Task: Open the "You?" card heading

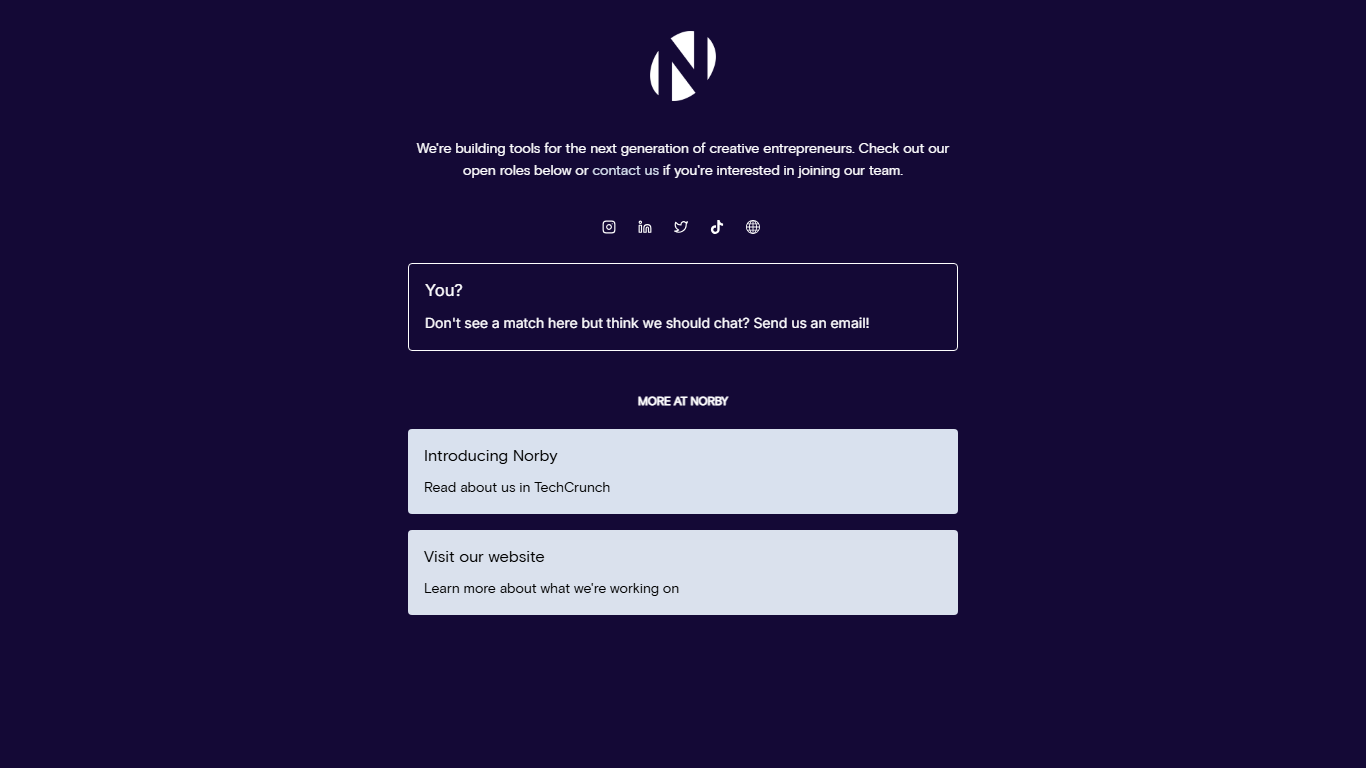Action: pyautogui.click(x=444, y=291)
